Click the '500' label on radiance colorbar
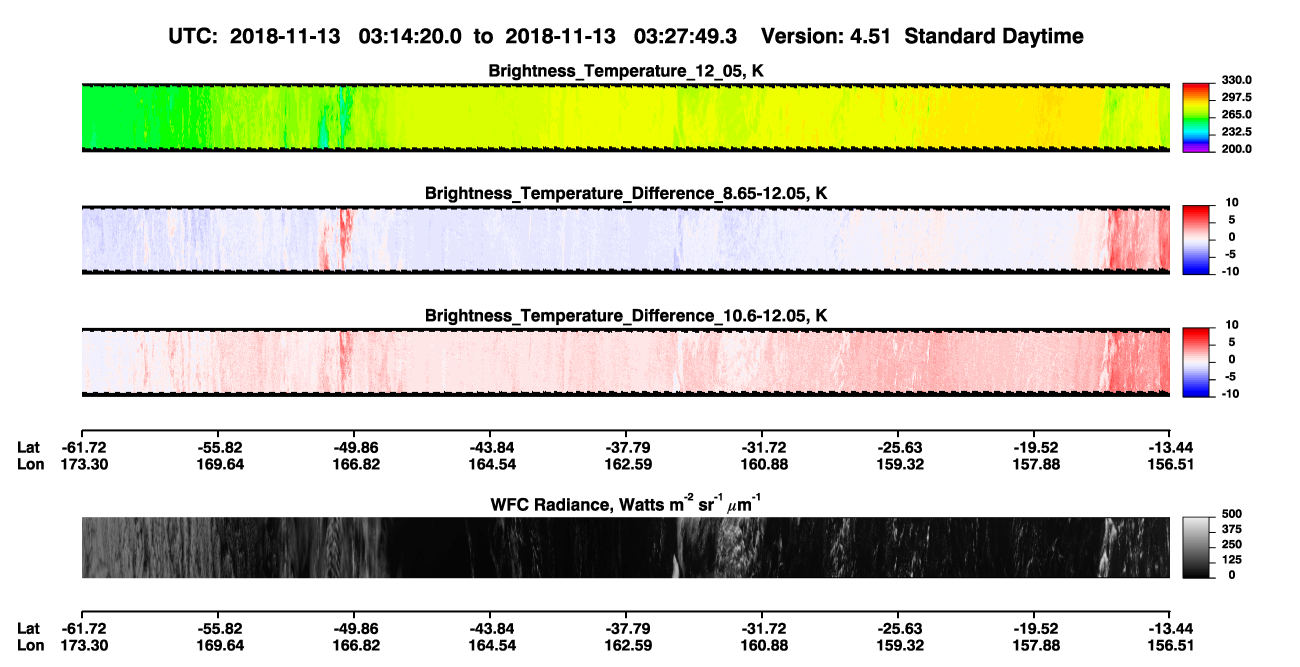 click(x=1231, y=515)
